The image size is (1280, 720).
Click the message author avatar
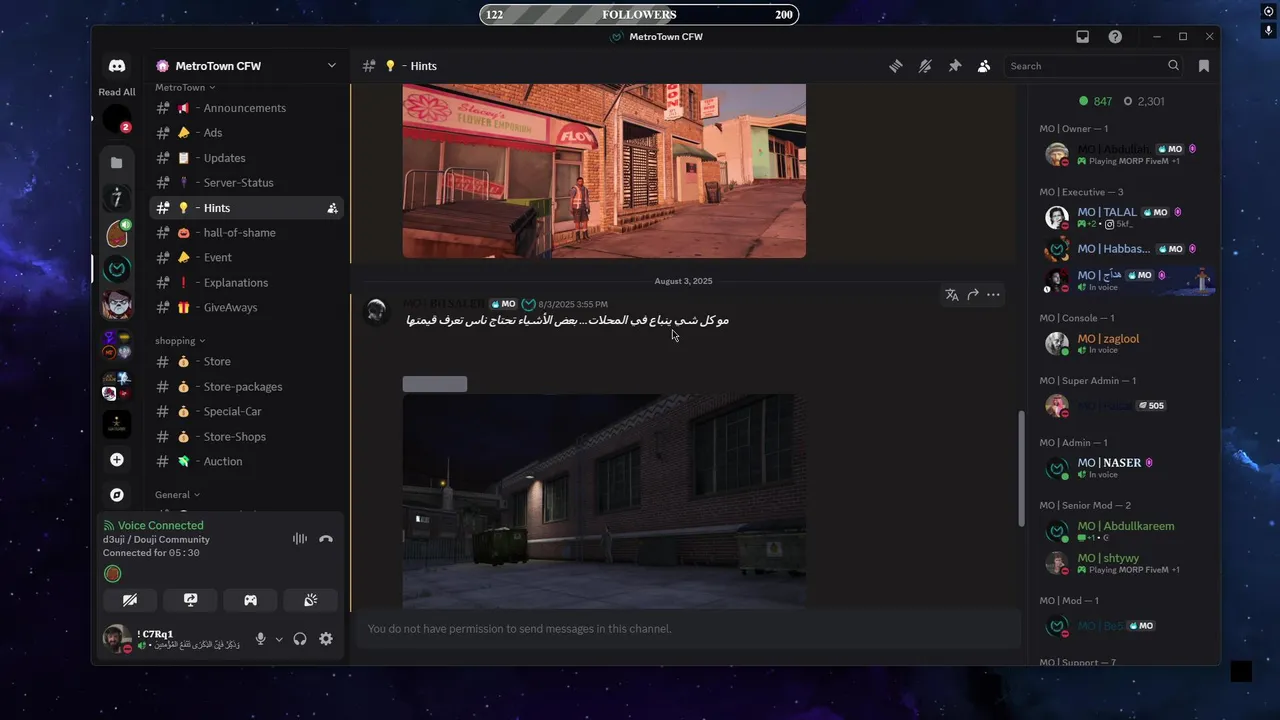[377, 311]
